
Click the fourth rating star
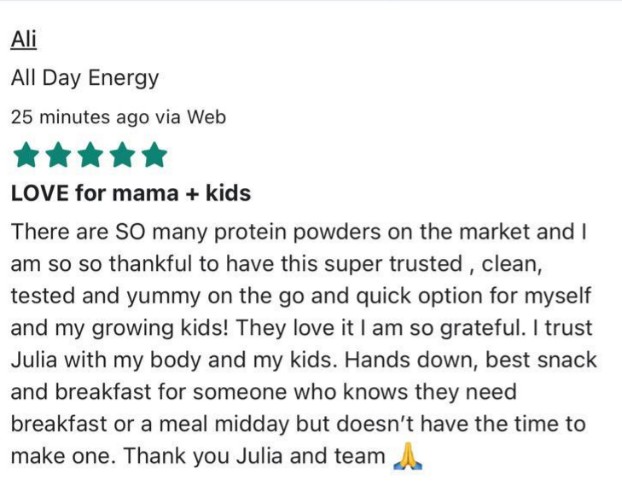click(122, 155)
